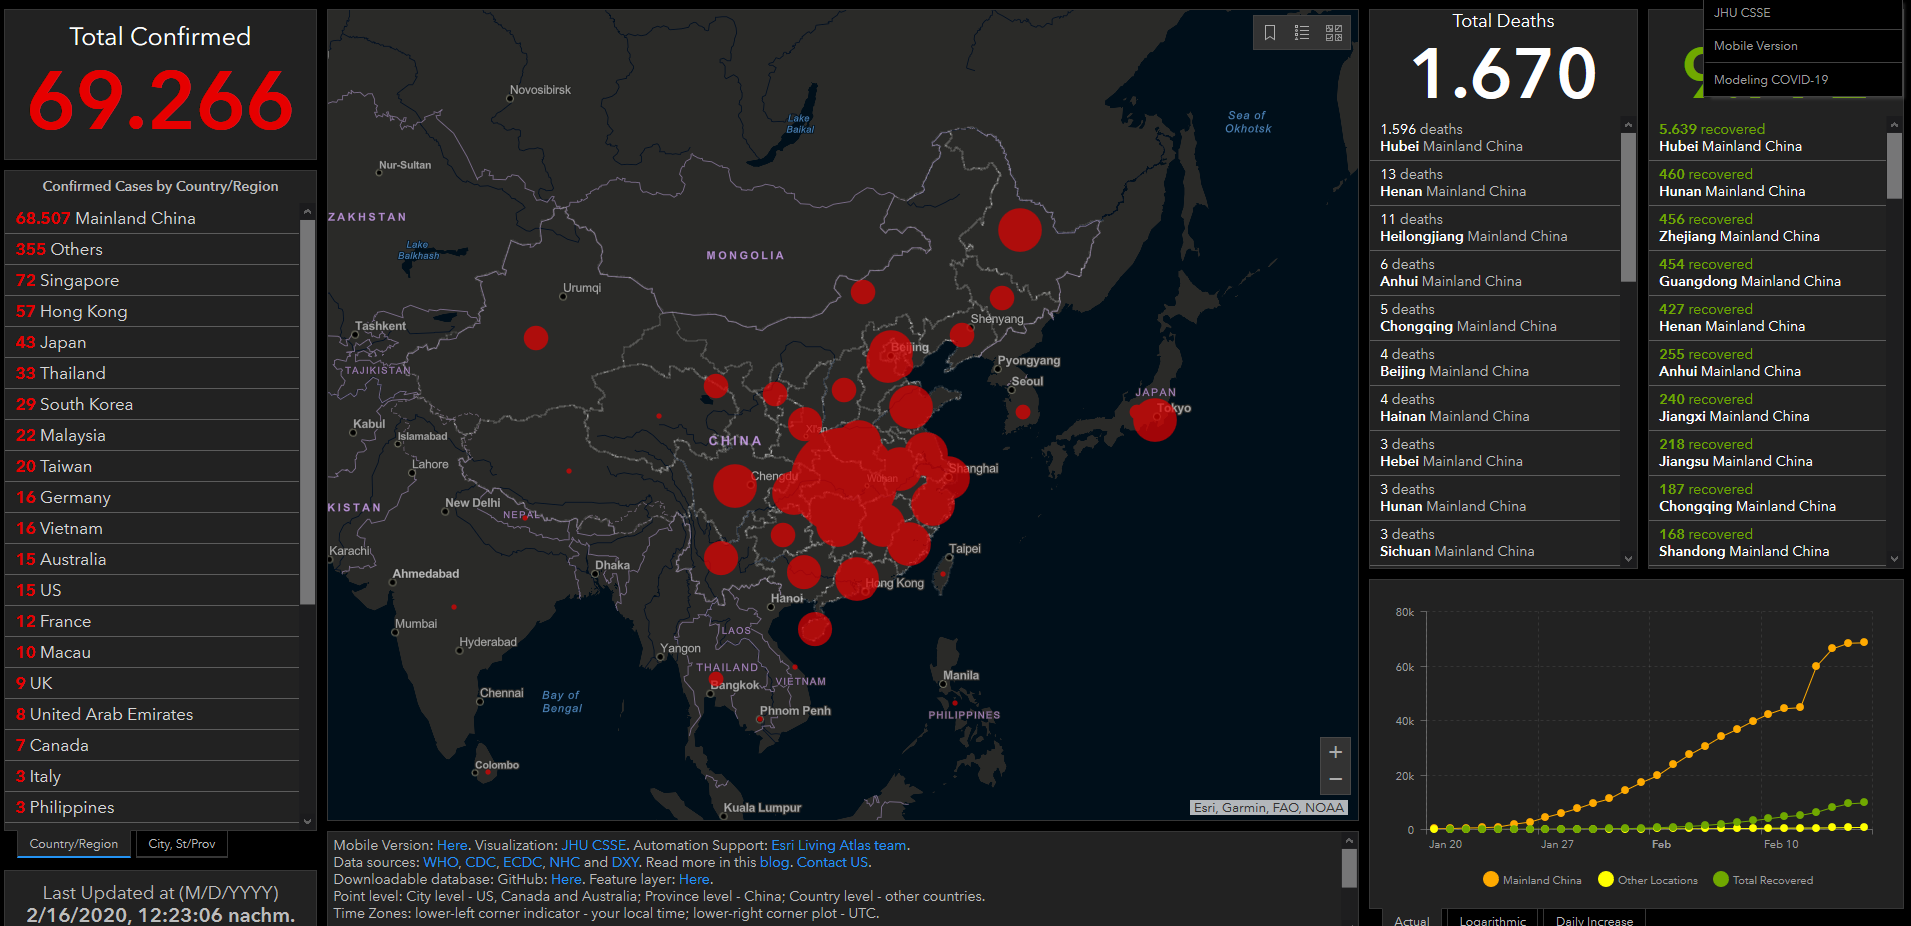Screen dimensions: 1911x926
Task: Open the basemap gallery grid icon
Action: pos(1333,33)
